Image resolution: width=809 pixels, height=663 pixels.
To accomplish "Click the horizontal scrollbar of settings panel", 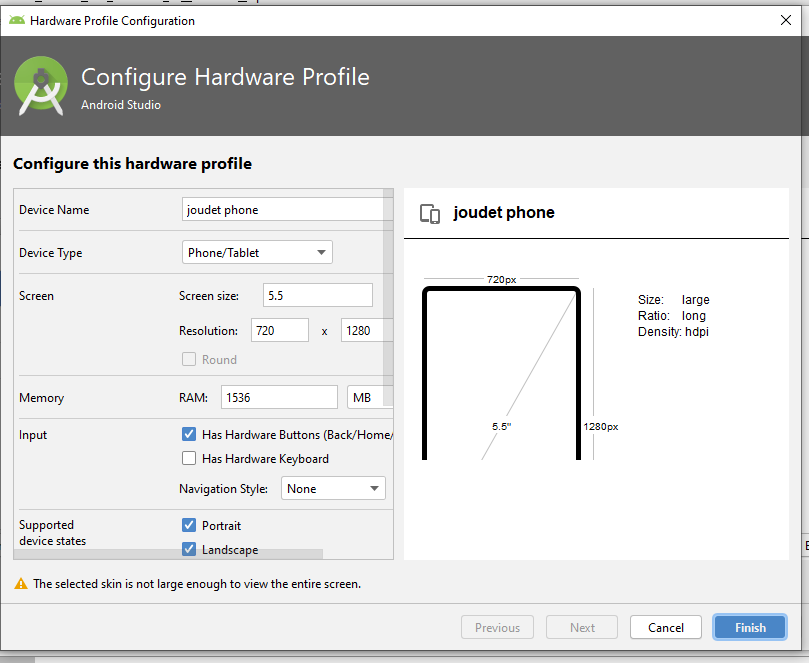I will coord(168,554).
